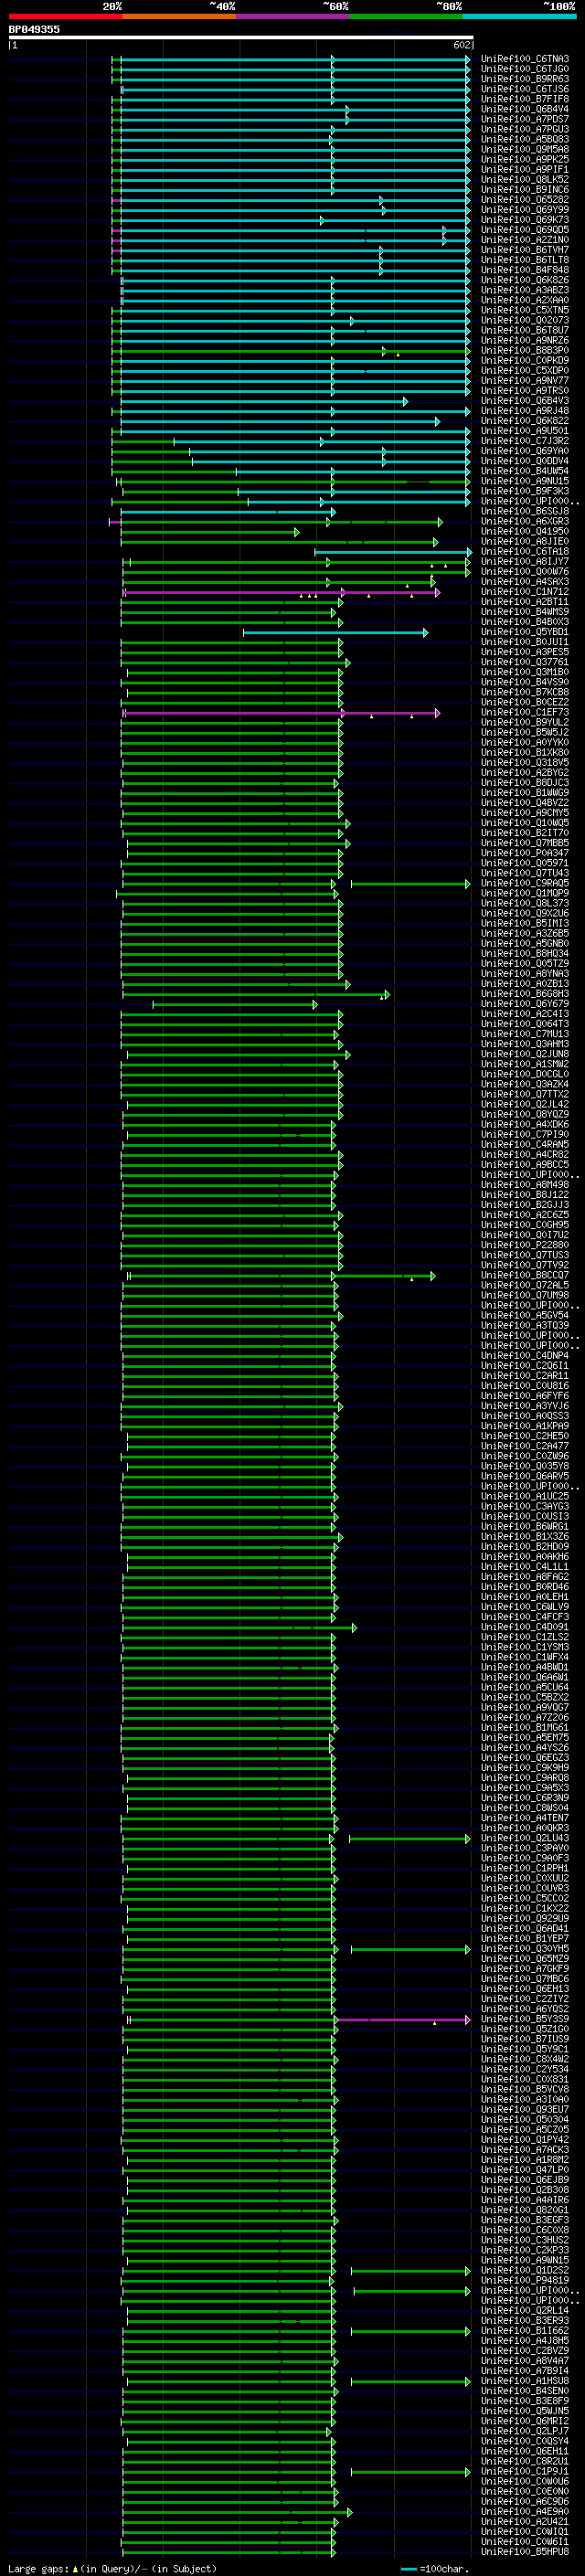Open the UniRef100_B4F848 hit label

(x=525, y=270)
